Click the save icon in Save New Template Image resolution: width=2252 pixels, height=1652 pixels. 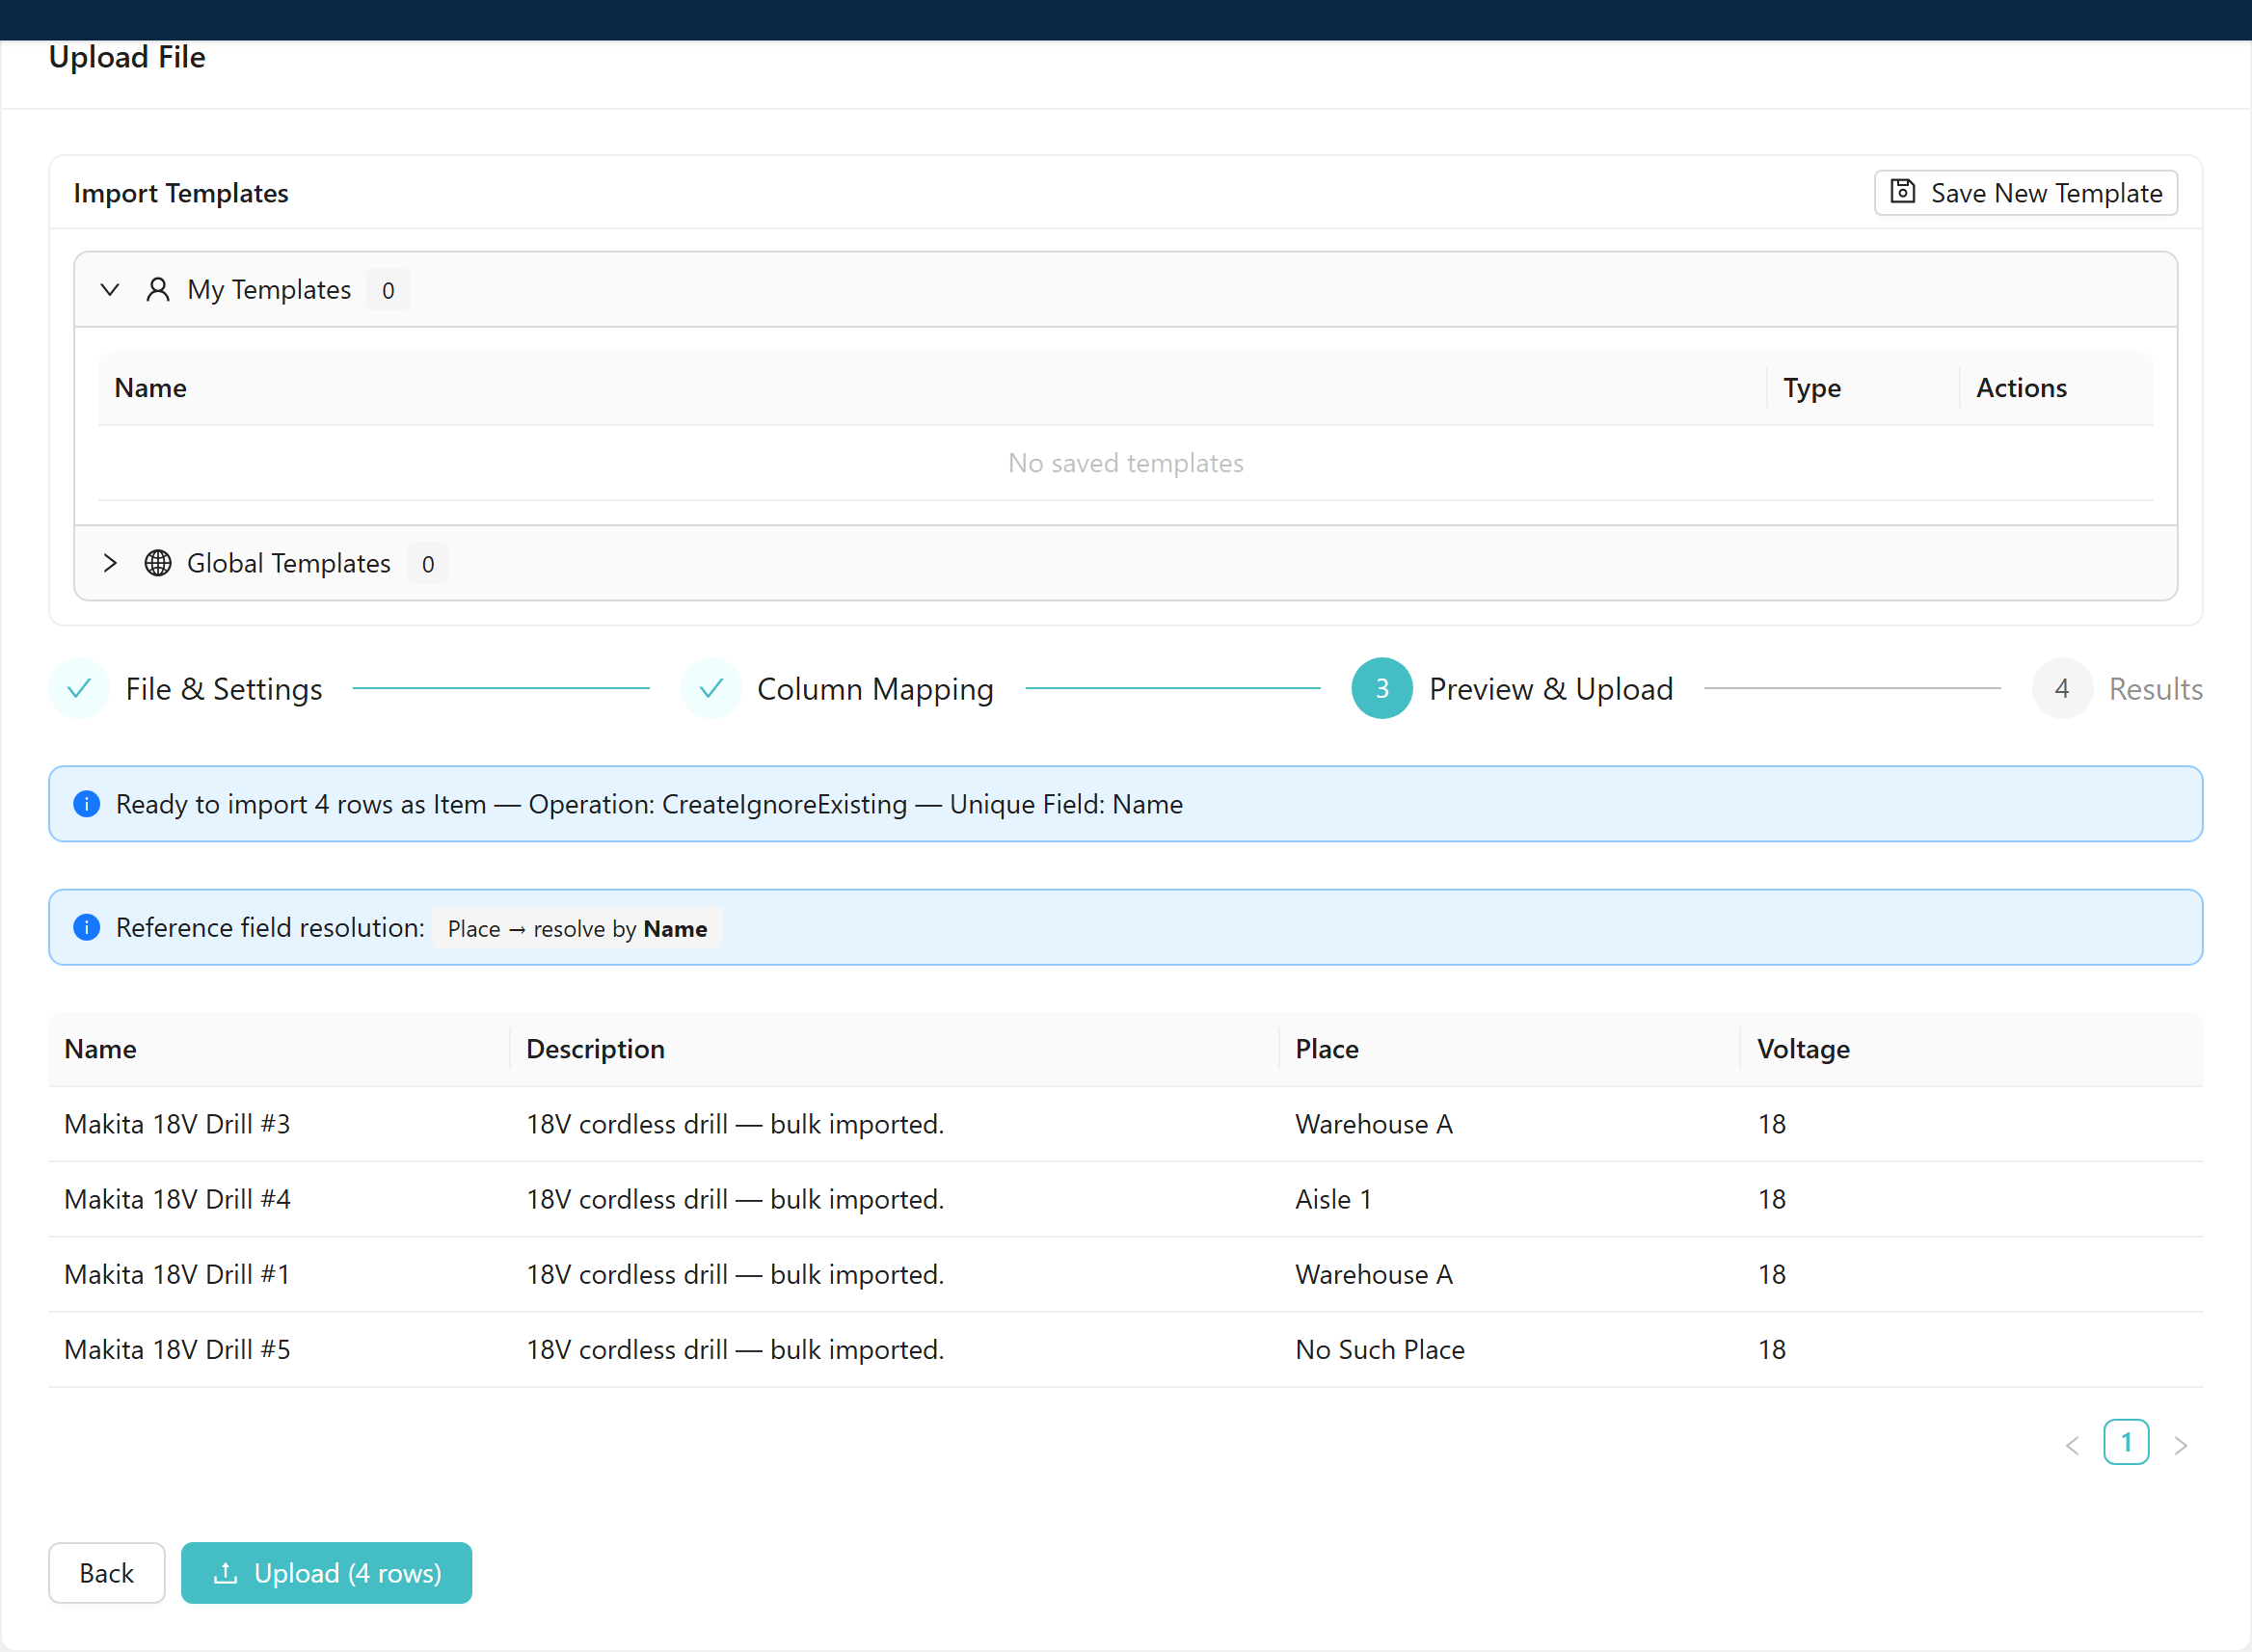1903,192
